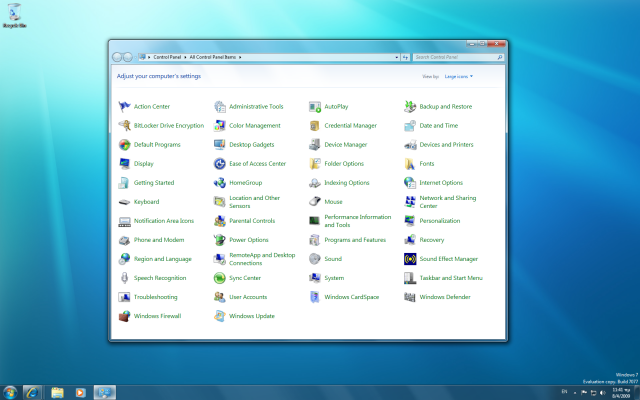Launch Internet Explorer from the taskbar
Image resolution: width=640 pixels, height=400 pixels.
[32, 393]
